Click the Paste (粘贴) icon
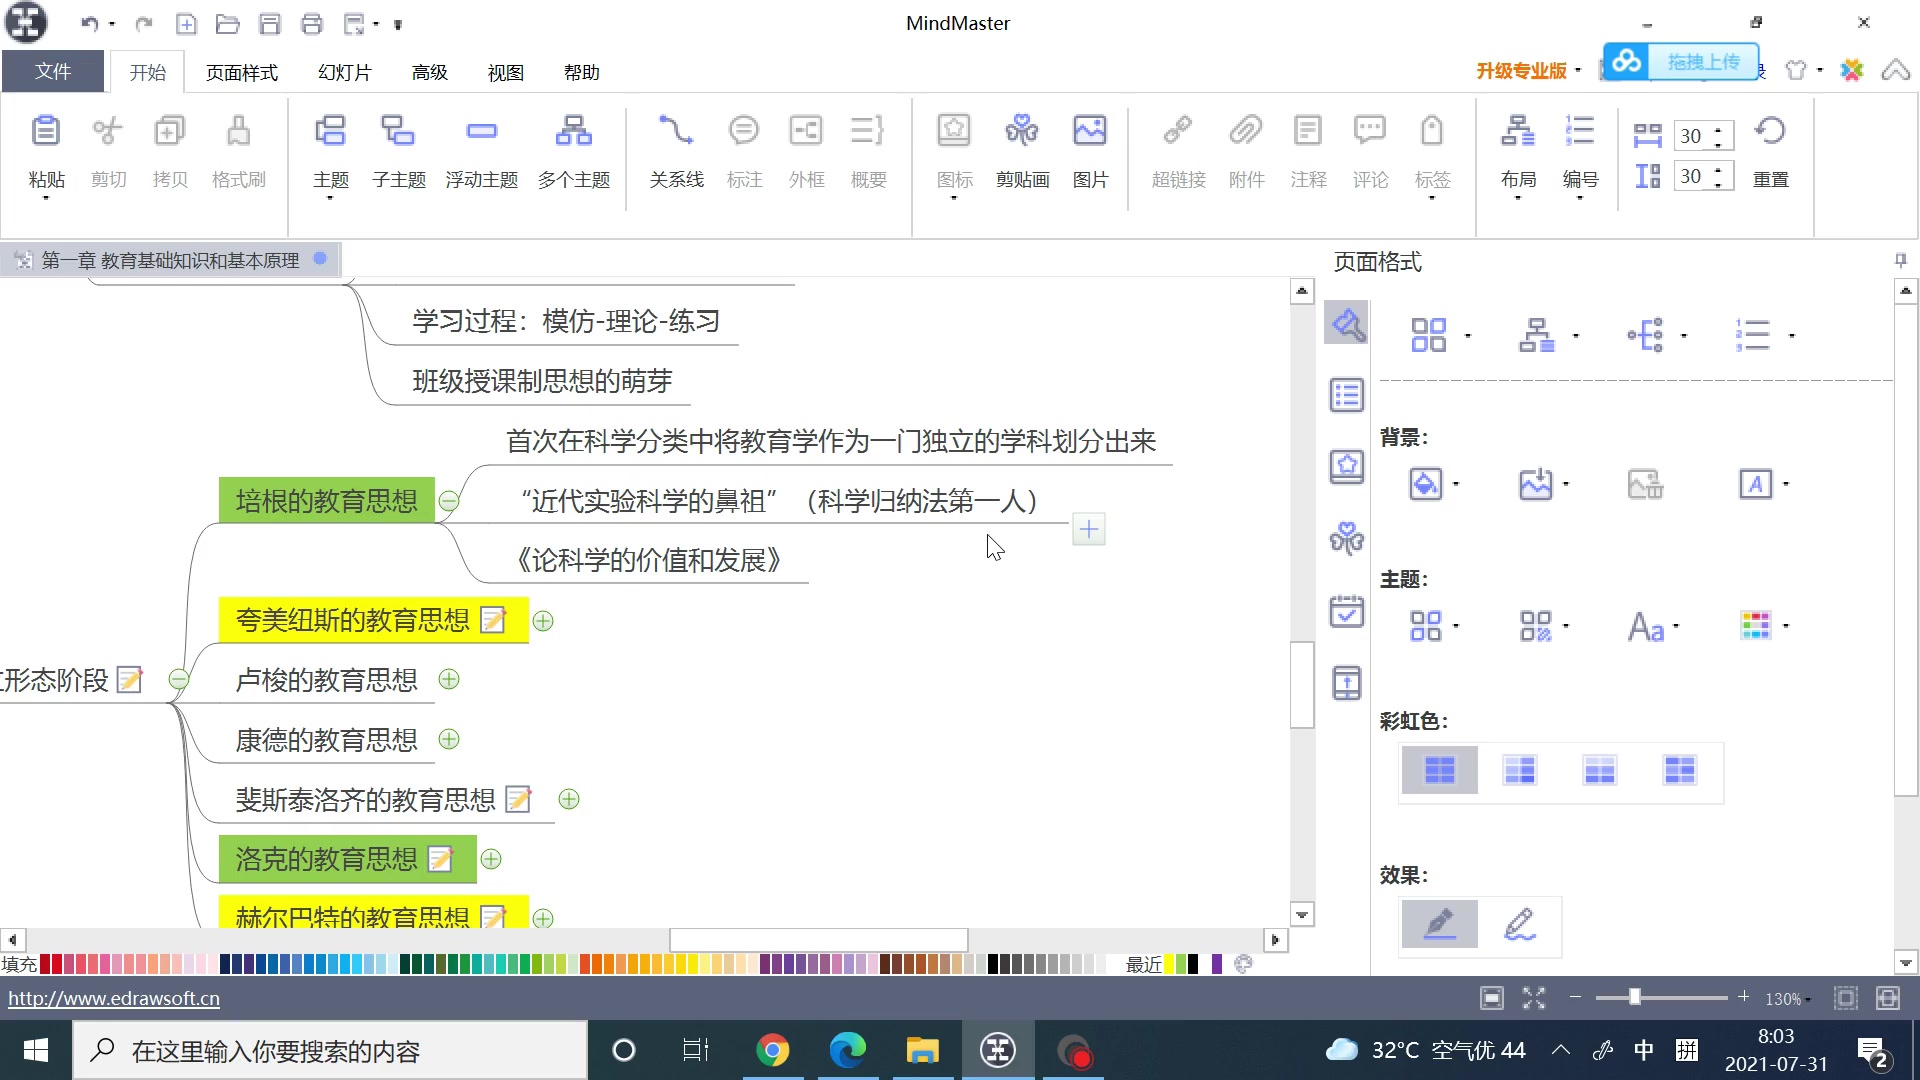The height and width of the screenshot is (1080, 1920). (46, 131)
